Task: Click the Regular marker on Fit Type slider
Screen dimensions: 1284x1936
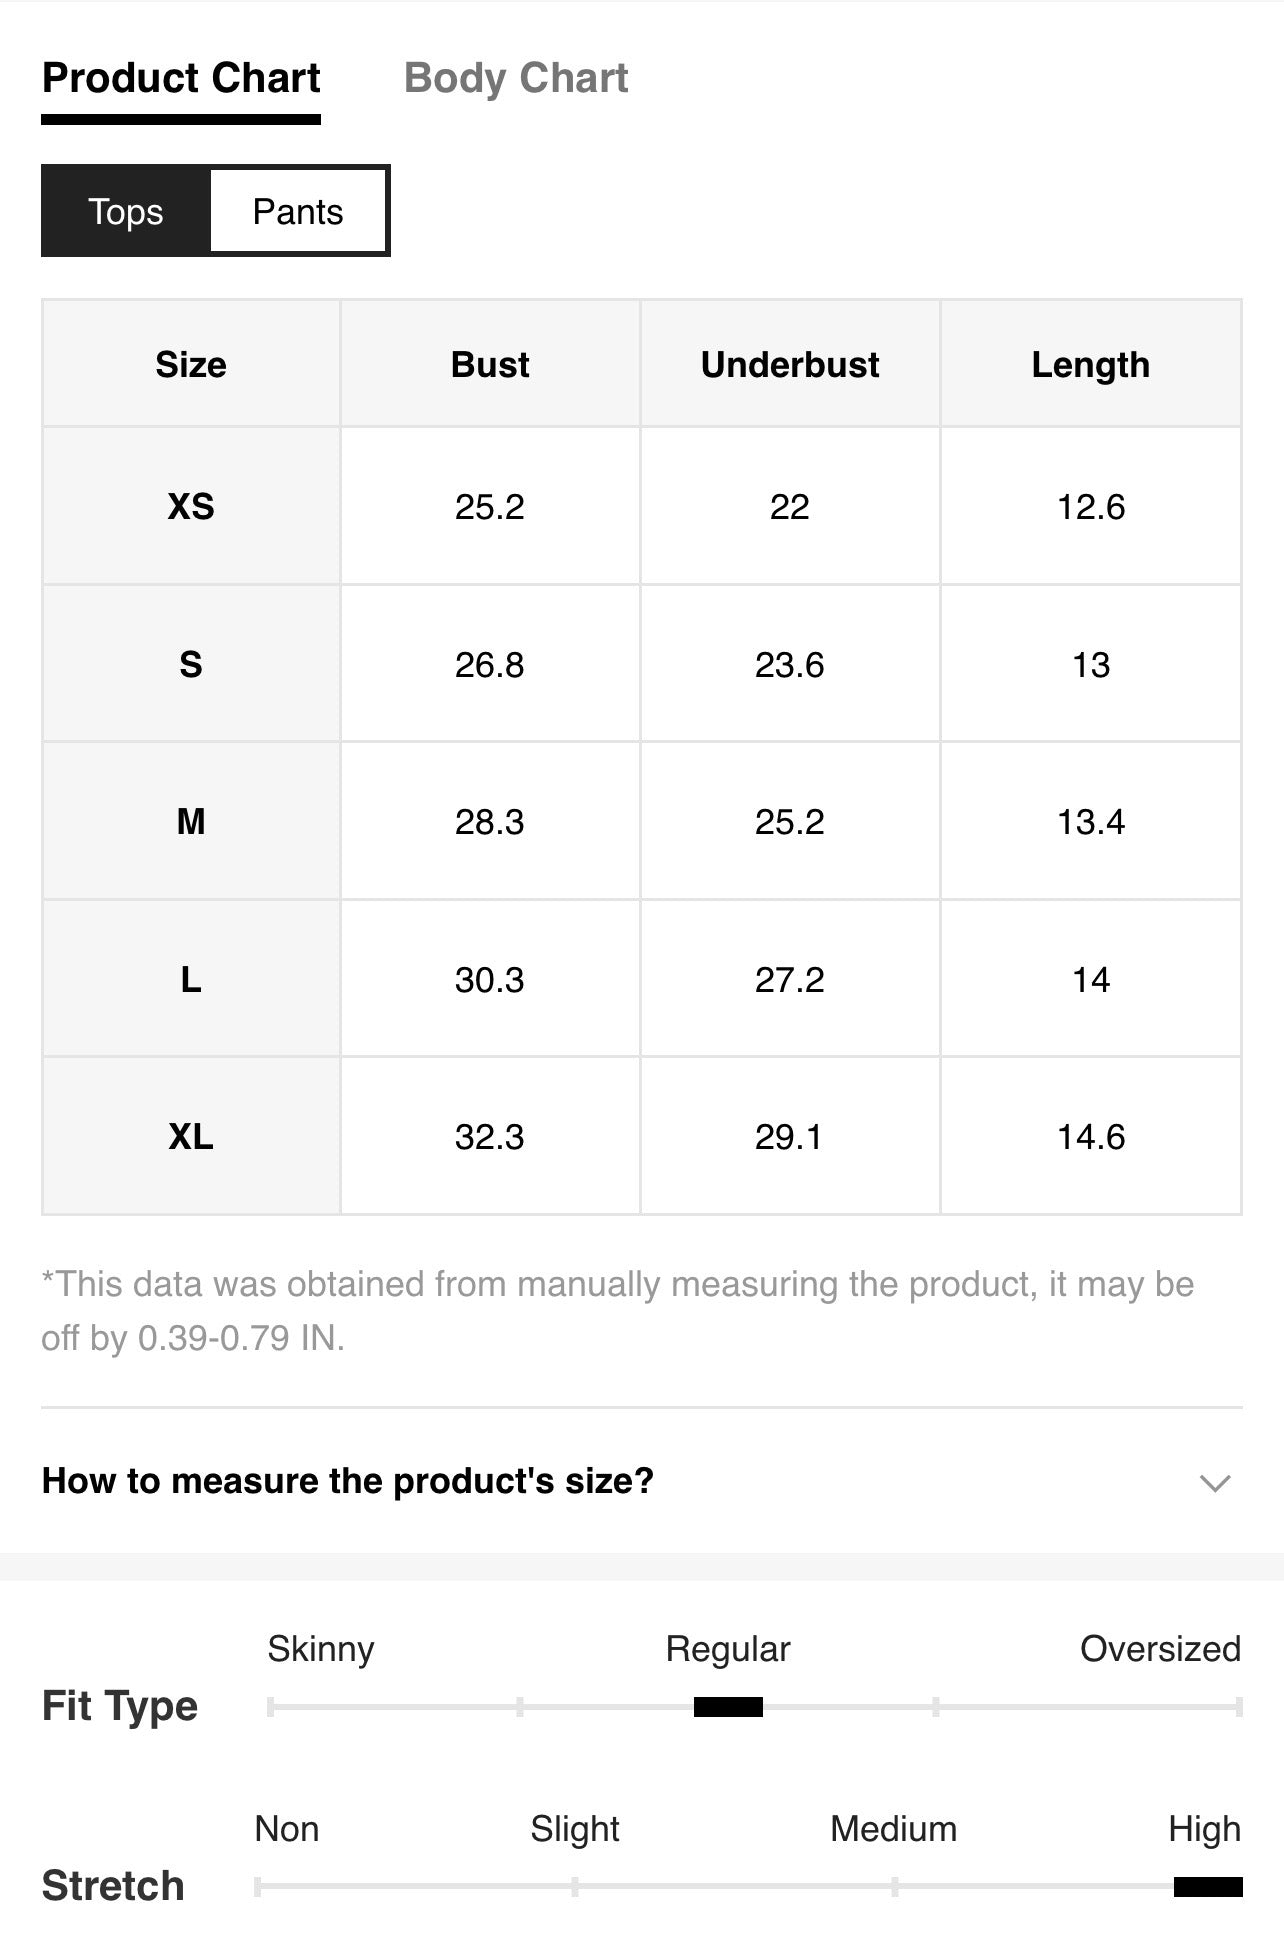Action: pos(728,1707)
